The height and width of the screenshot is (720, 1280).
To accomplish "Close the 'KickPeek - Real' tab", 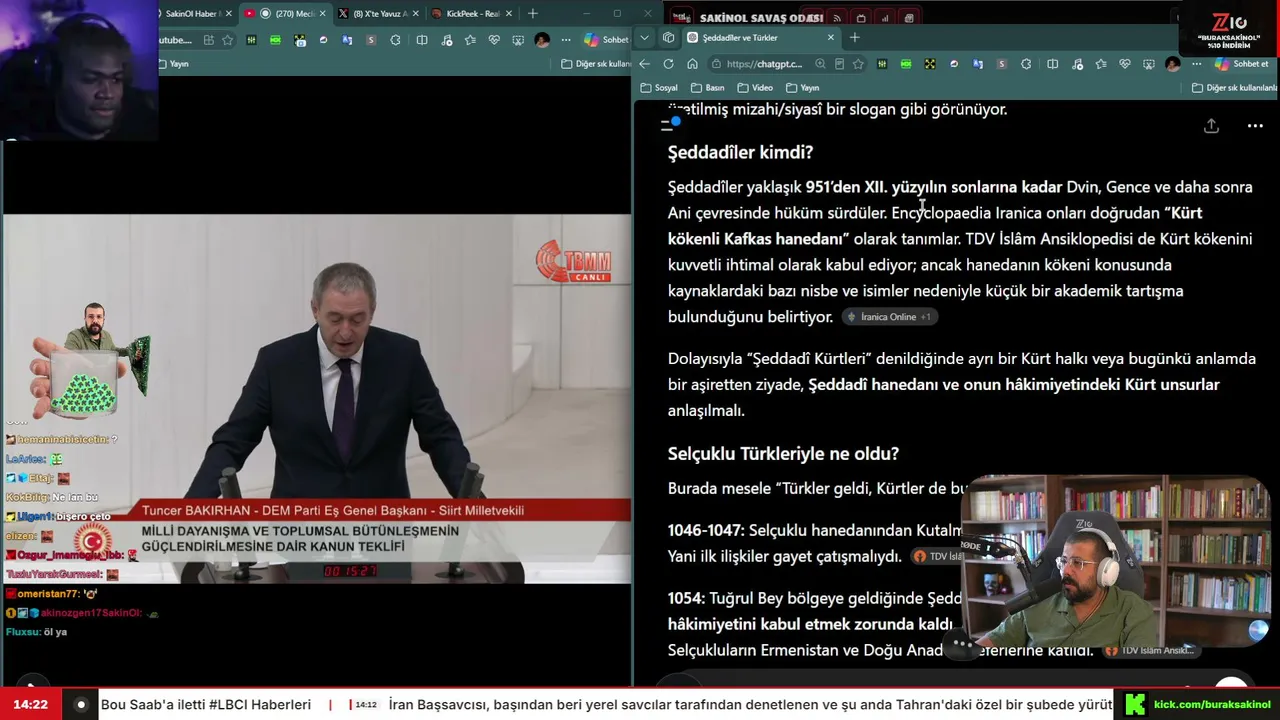I will (x=508, y=14).
